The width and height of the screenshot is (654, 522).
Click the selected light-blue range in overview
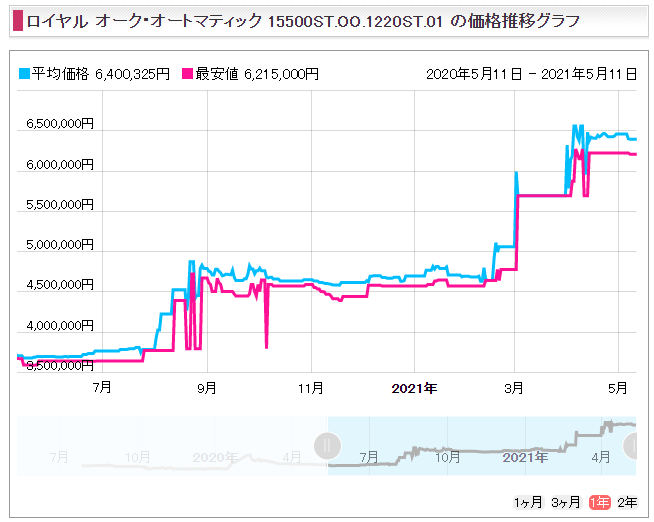pos(482,446)
